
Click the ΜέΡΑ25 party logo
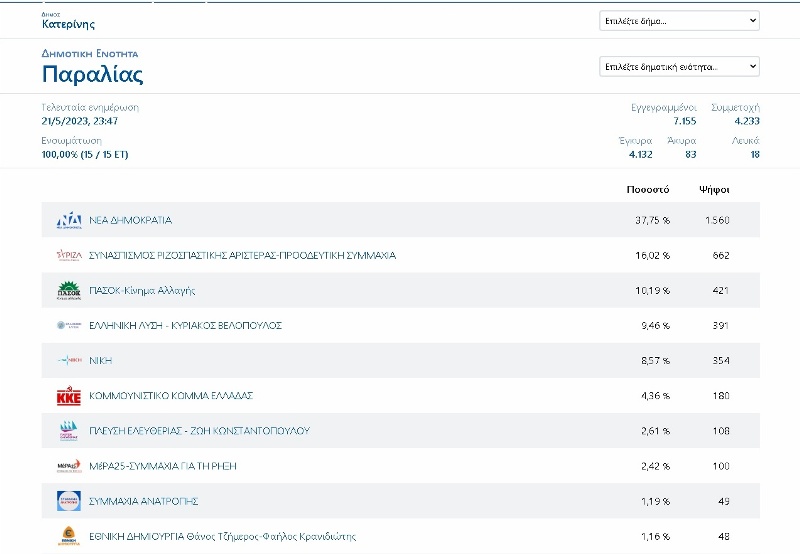coord(69,466)
